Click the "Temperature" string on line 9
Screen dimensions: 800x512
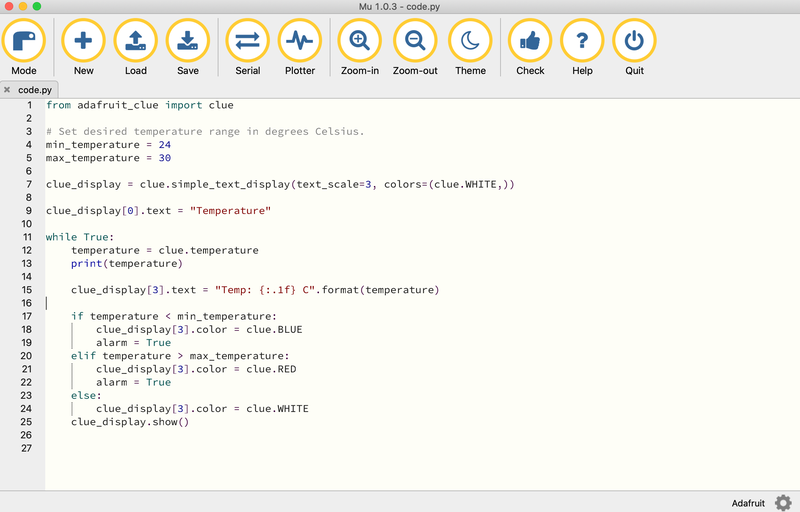[x=231, y=211]
